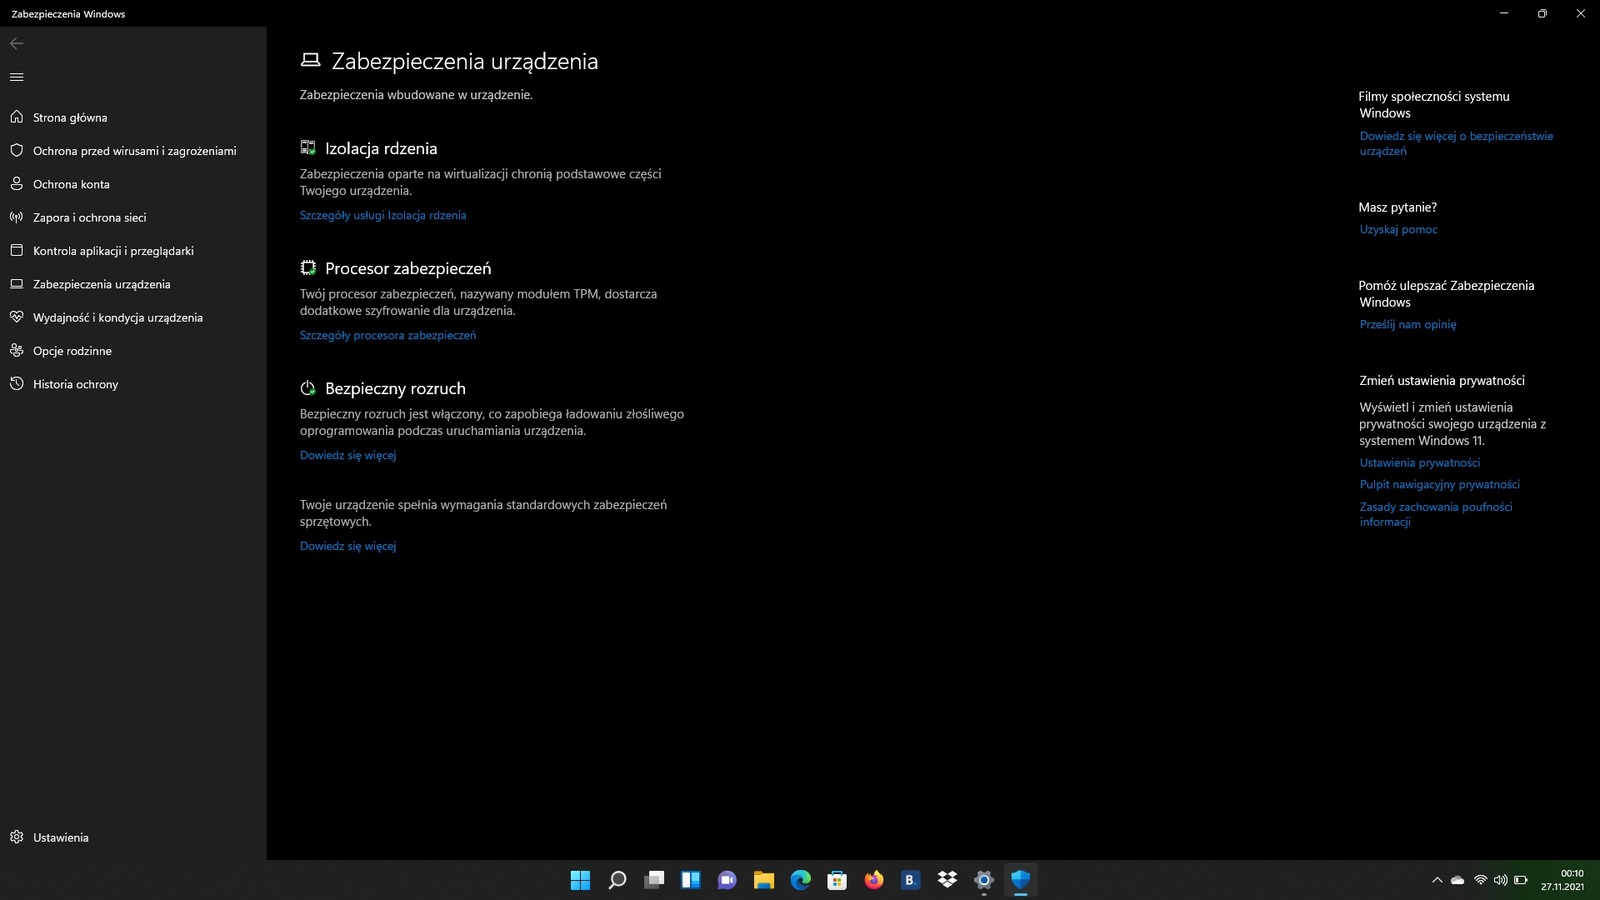Select the Ochrona konta person icon
Viewport: 1600px width, 900px height.
[15, 184]
